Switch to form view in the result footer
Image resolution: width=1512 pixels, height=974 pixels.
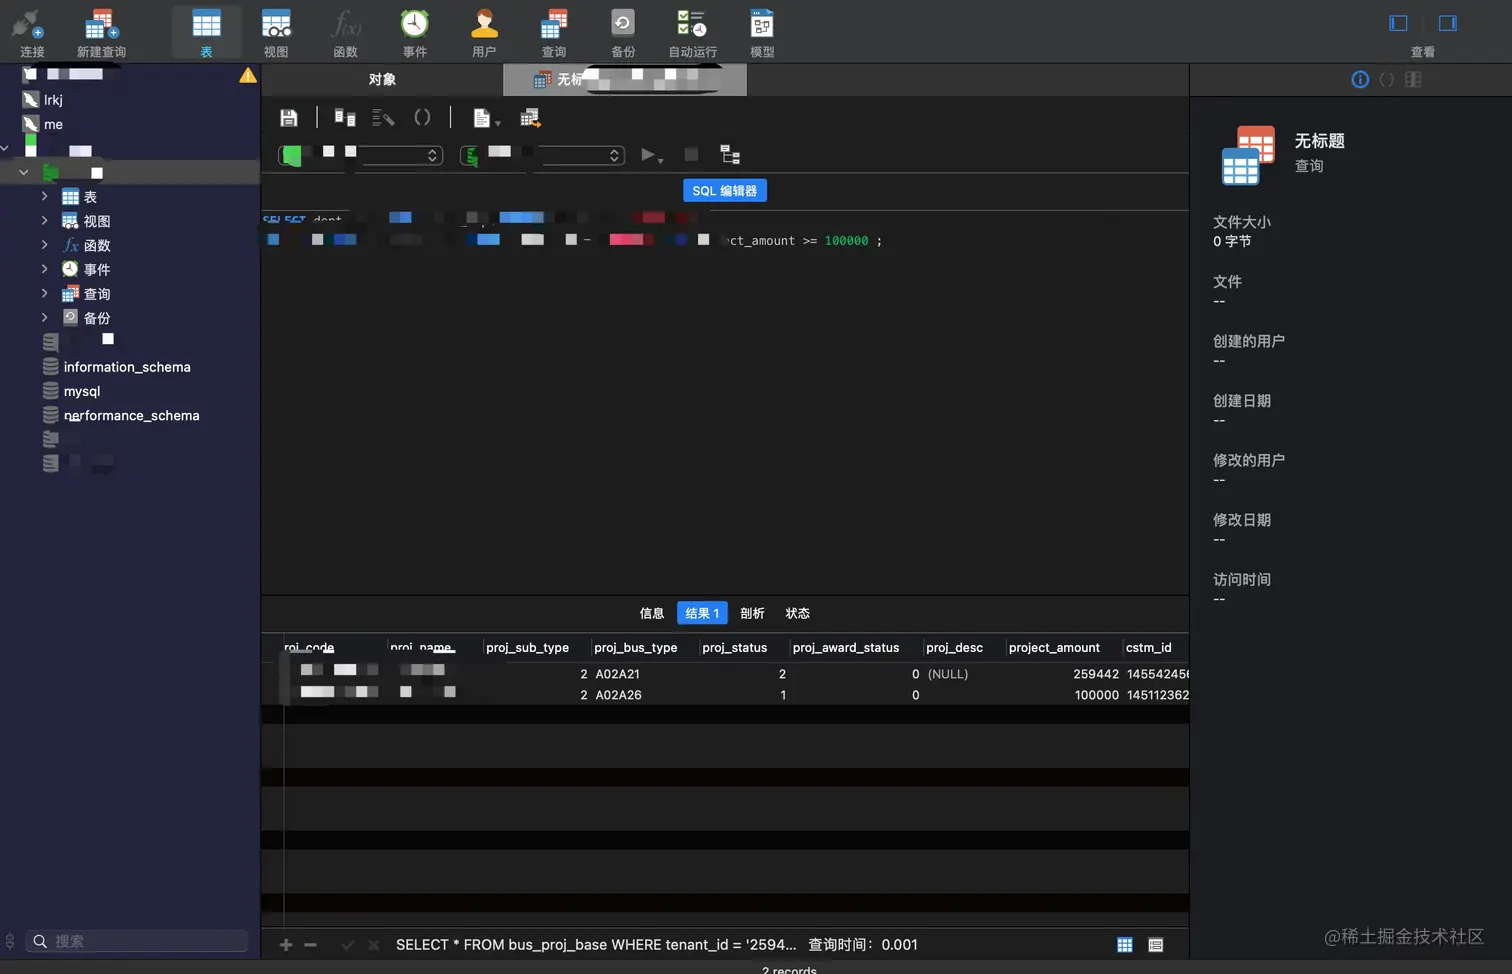[1156, 945]
